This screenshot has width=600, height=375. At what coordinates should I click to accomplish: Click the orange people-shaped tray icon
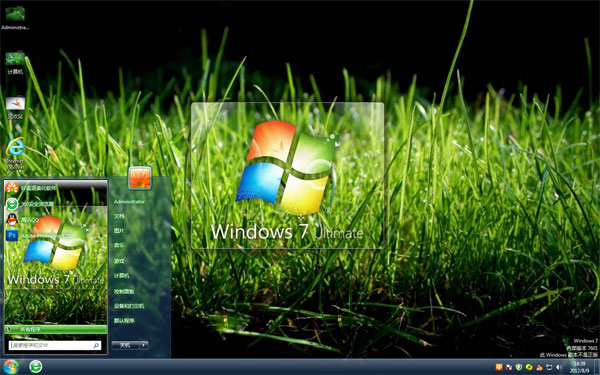click(x=539, y=367)
